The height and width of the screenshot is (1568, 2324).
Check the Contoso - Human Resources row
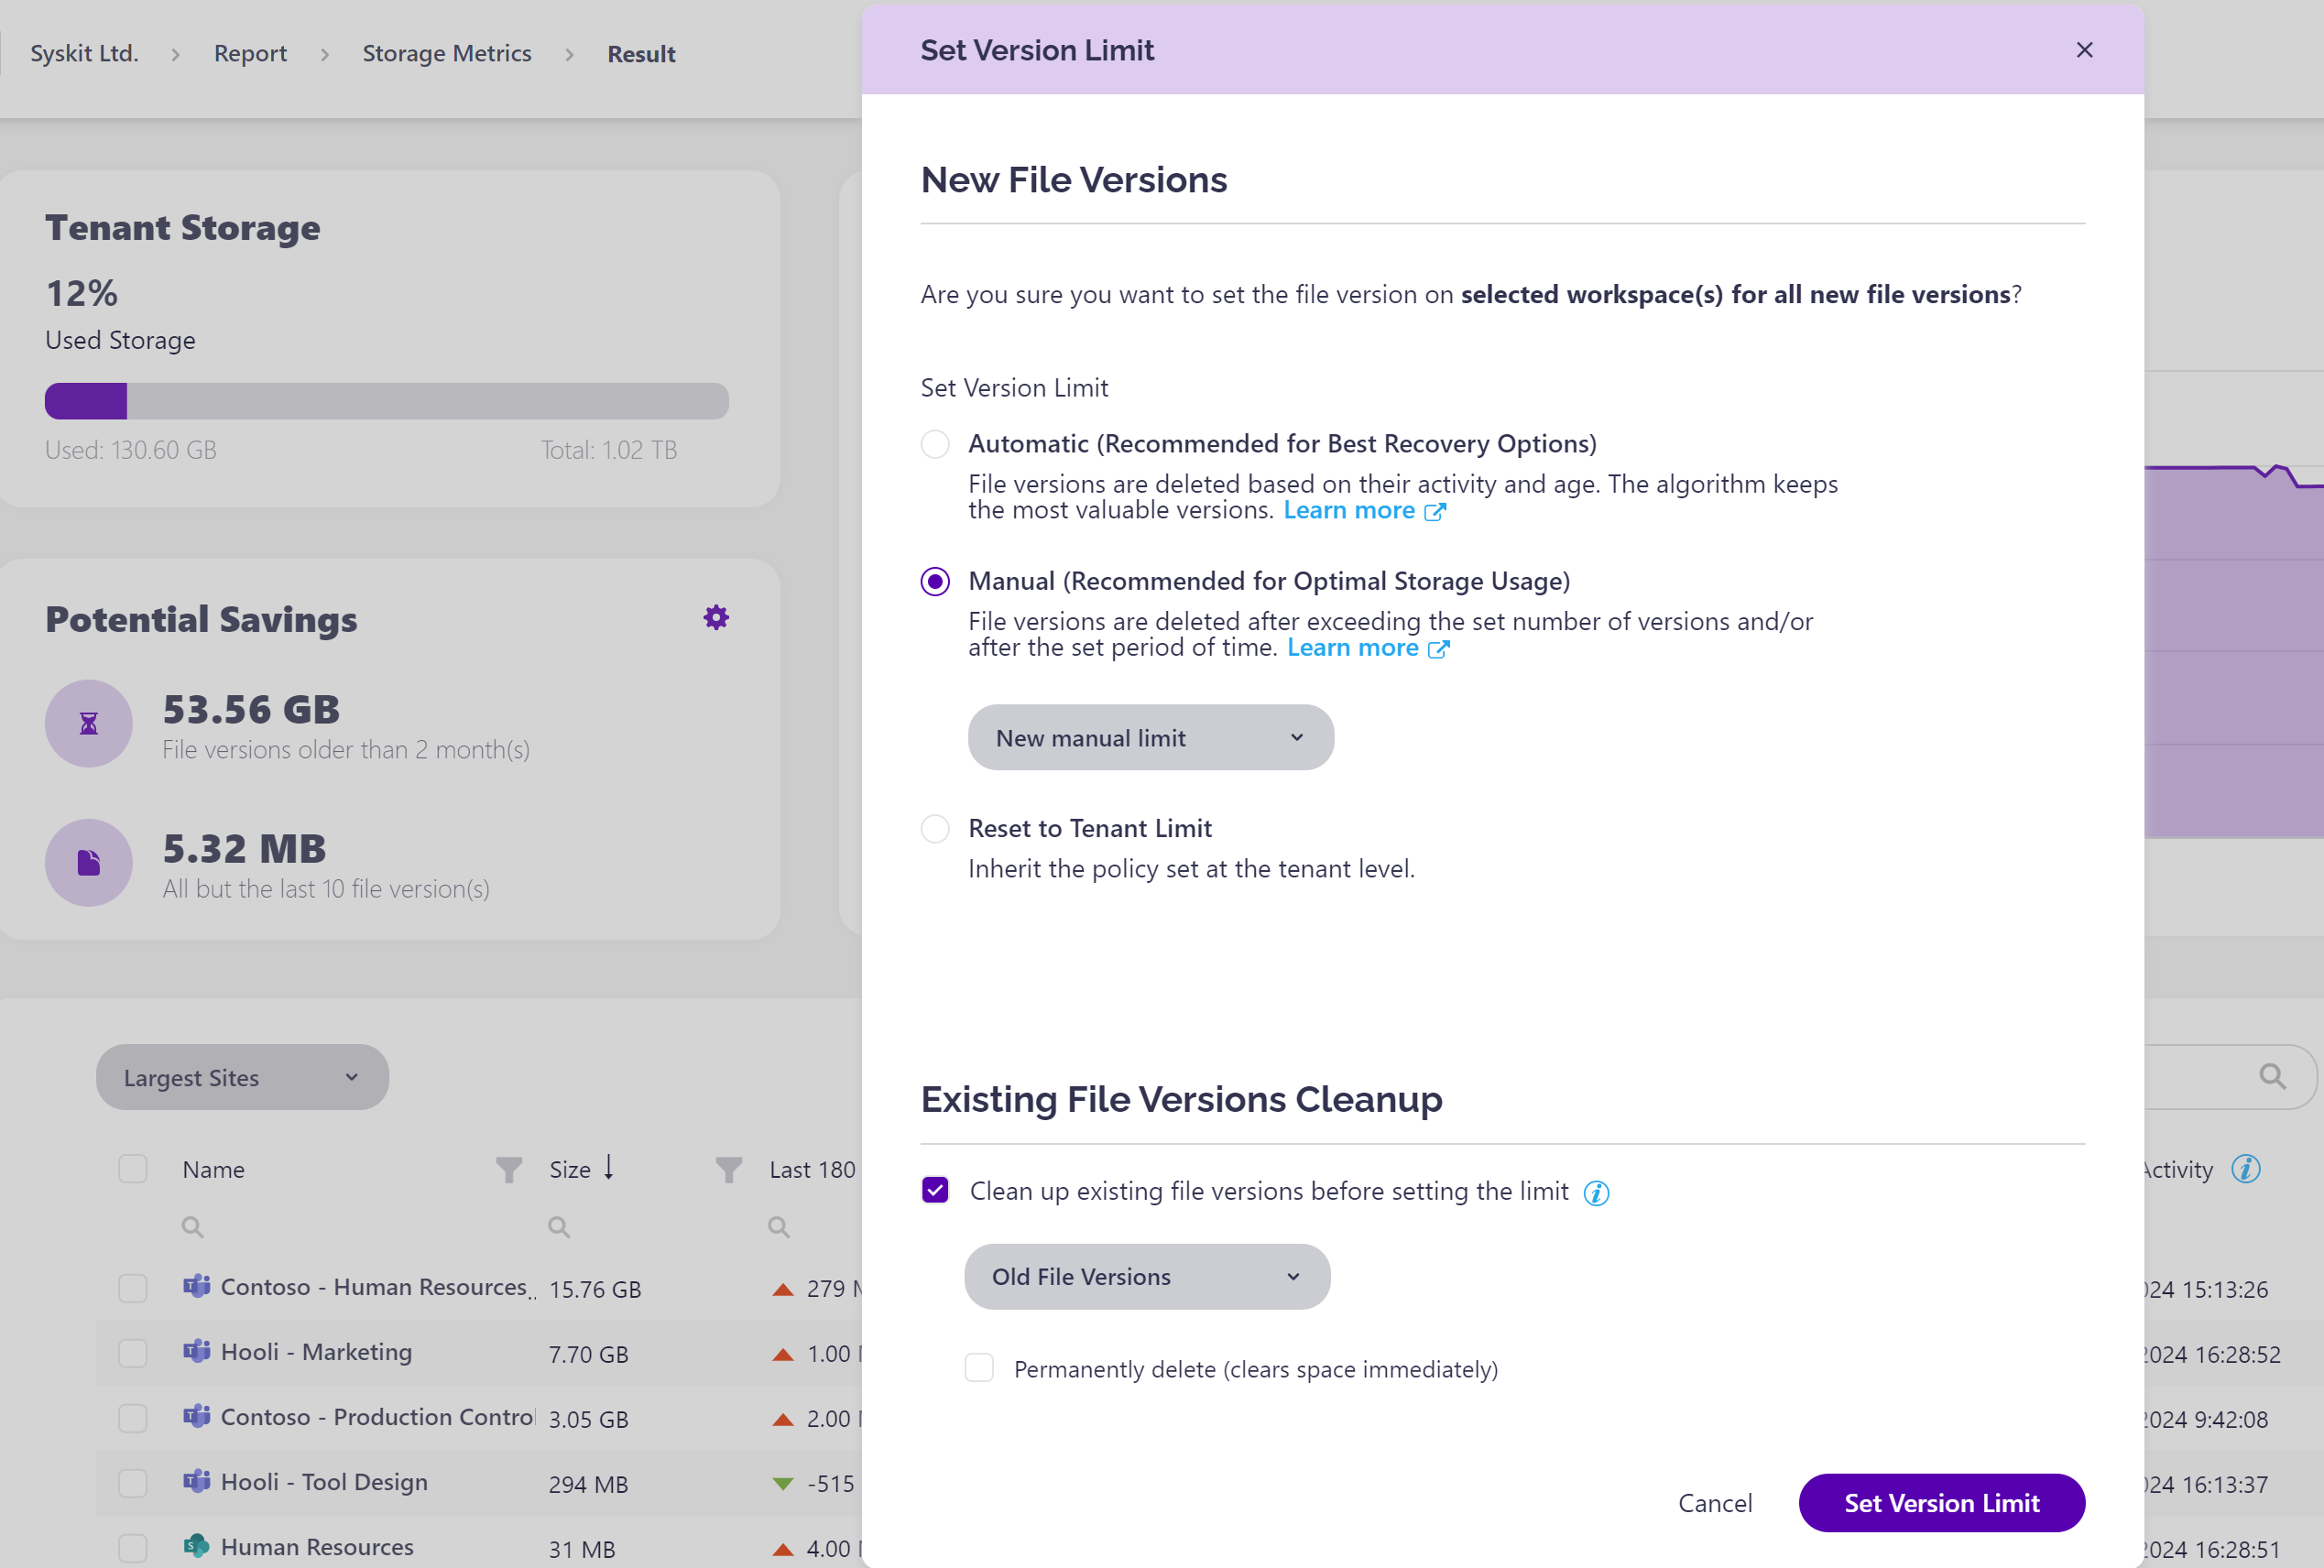[133, 1288]
